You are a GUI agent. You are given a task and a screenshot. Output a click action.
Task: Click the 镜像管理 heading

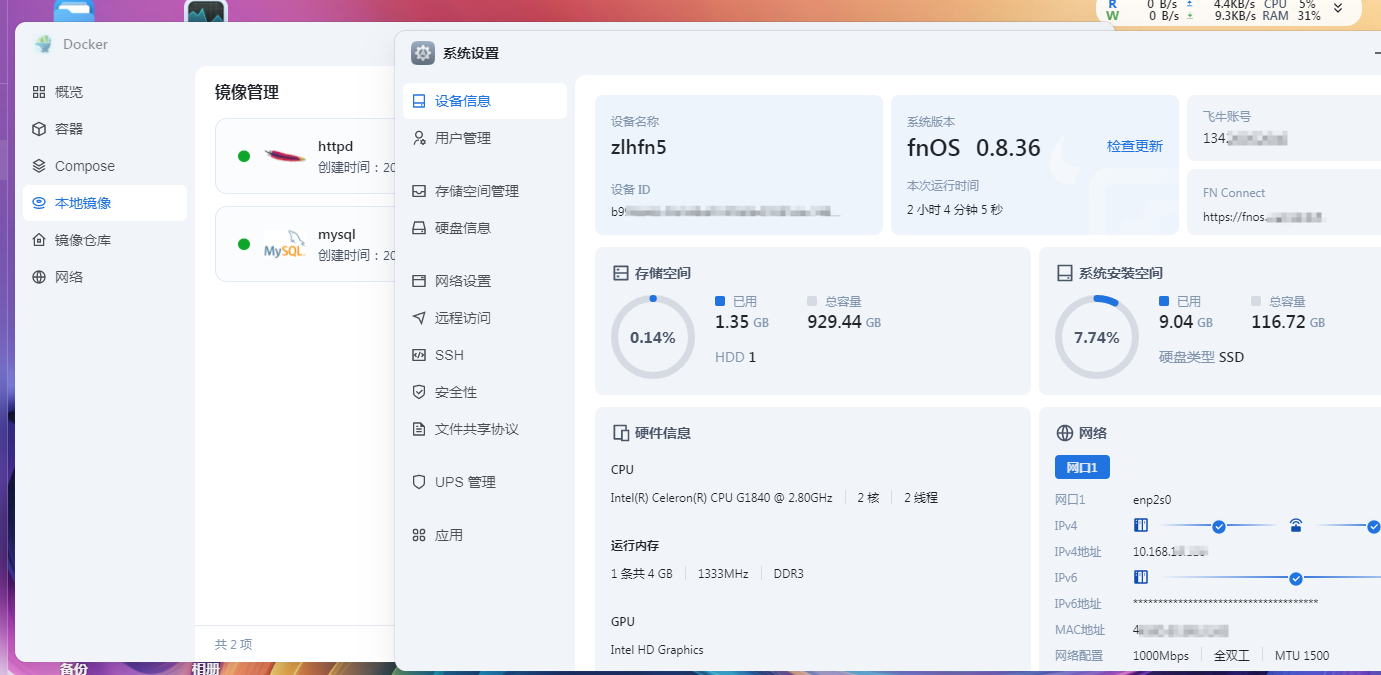point(247,92)
